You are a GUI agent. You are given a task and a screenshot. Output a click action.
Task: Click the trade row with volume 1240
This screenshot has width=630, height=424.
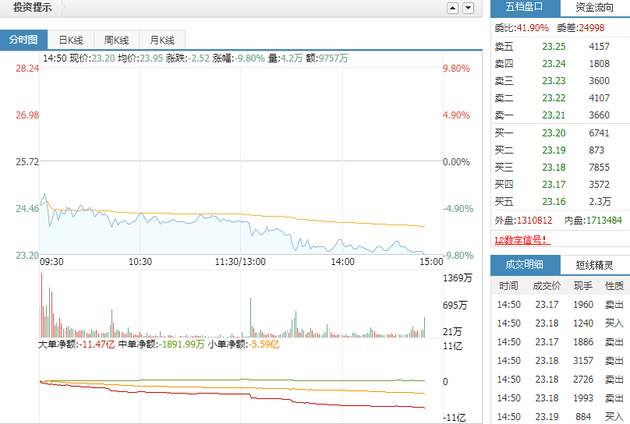[x=560, y=324]
